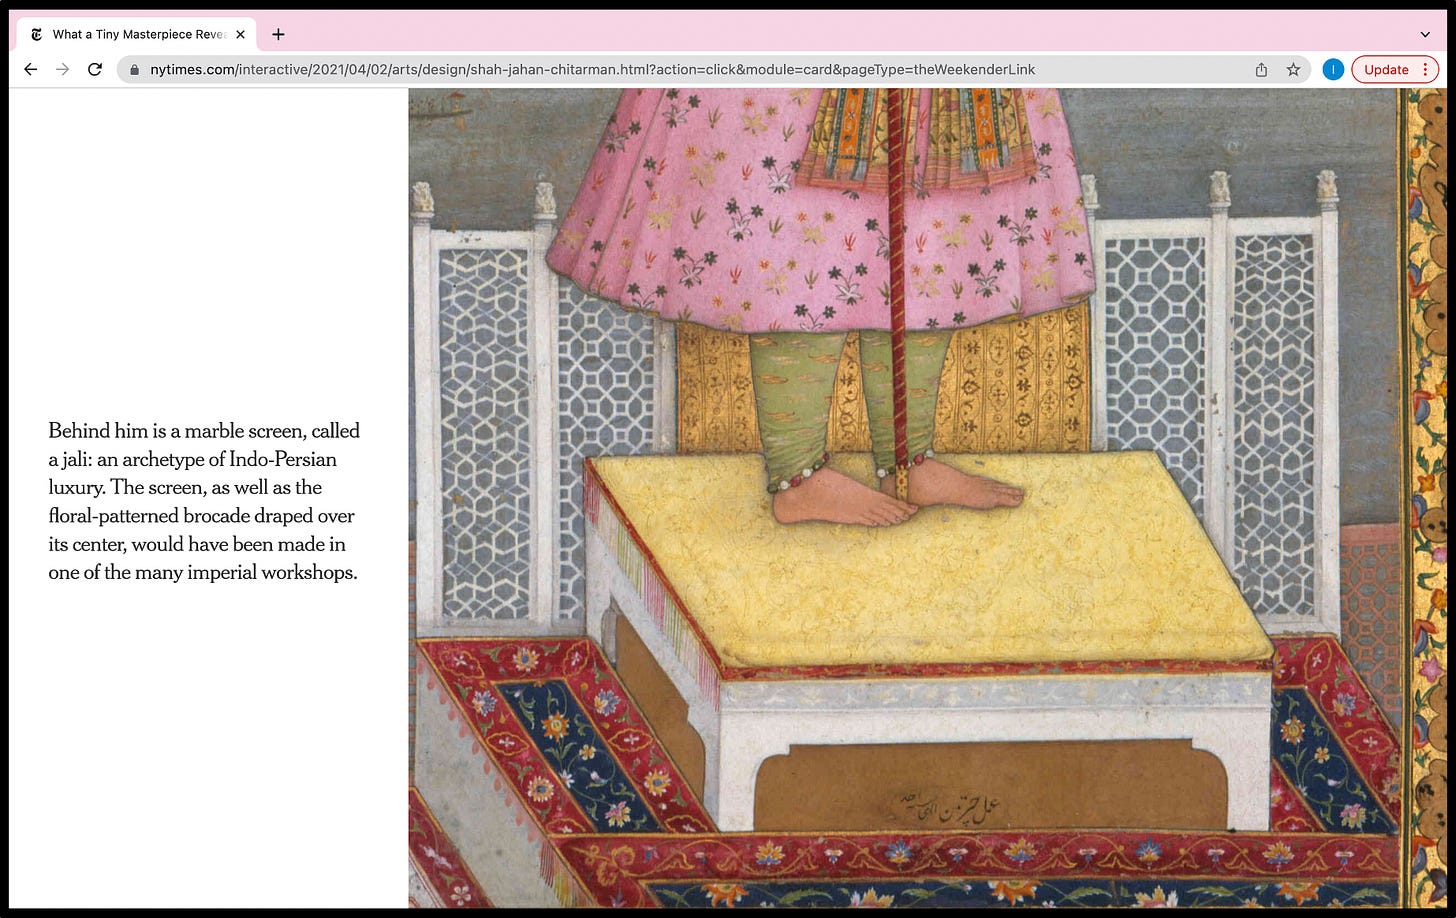
Task: Open the new tab plus button
Action: 278,34
